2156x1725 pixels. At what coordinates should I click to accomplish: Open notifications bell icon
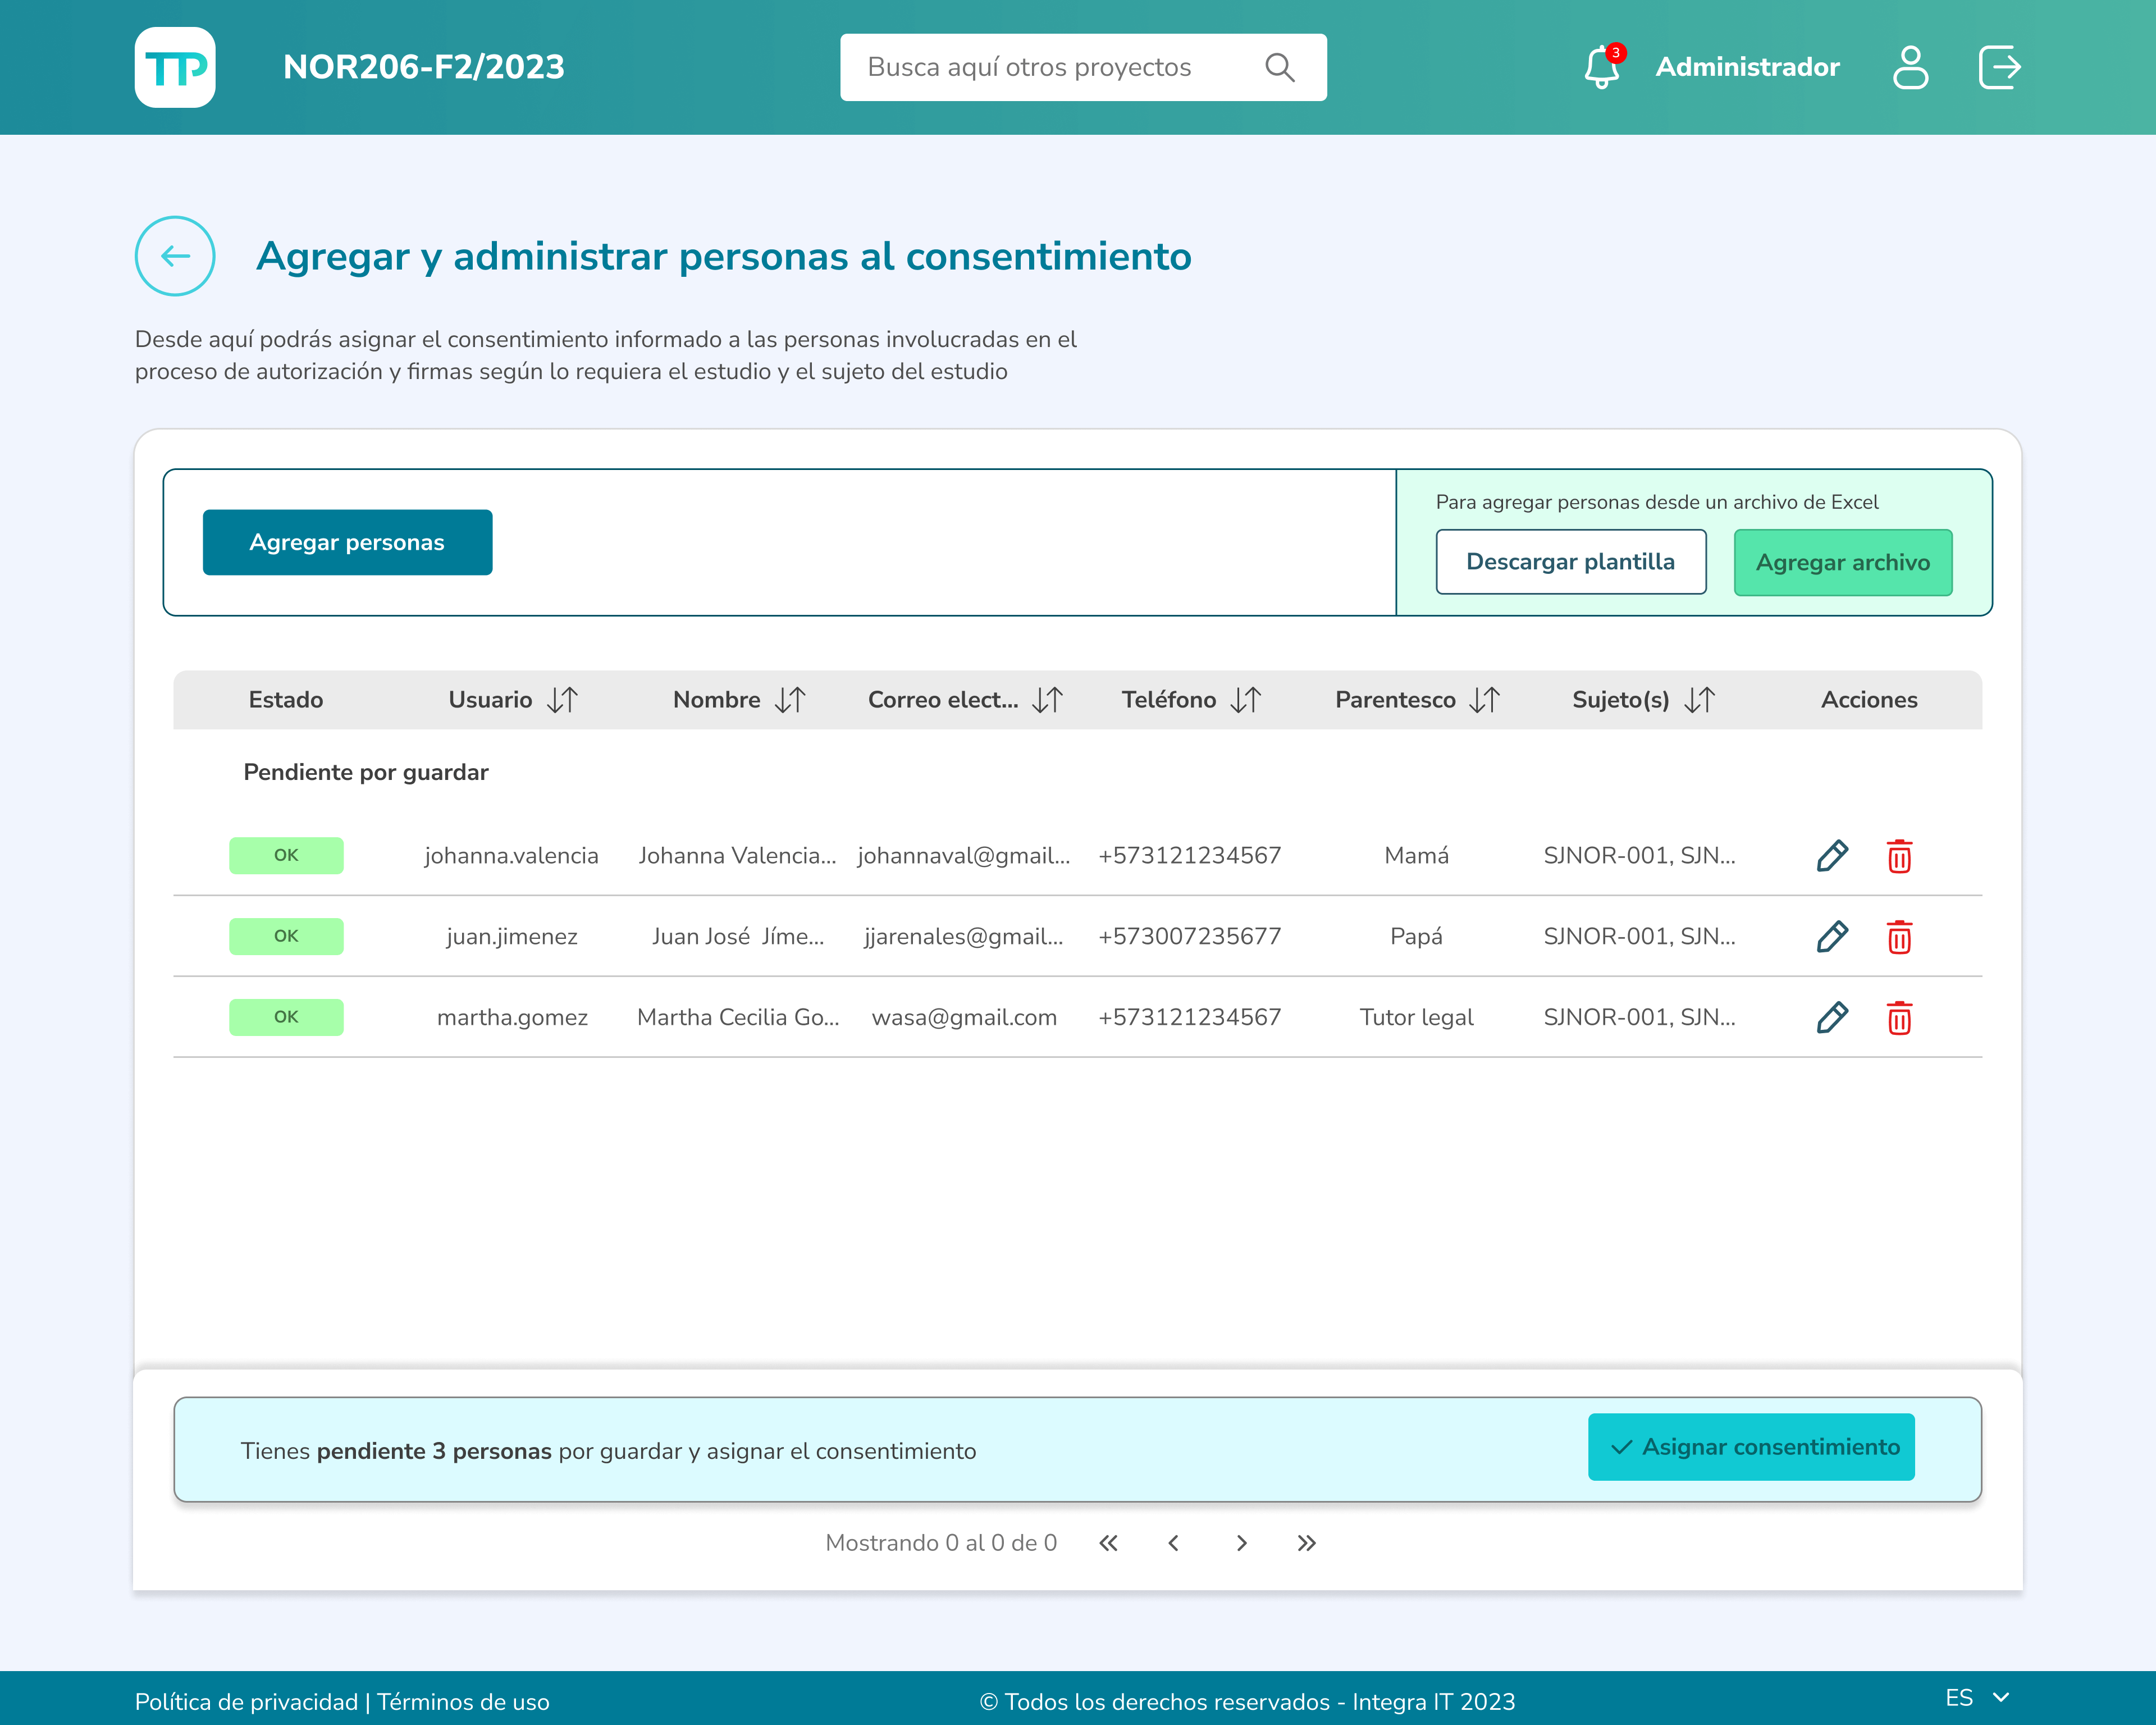point(1602,67)
